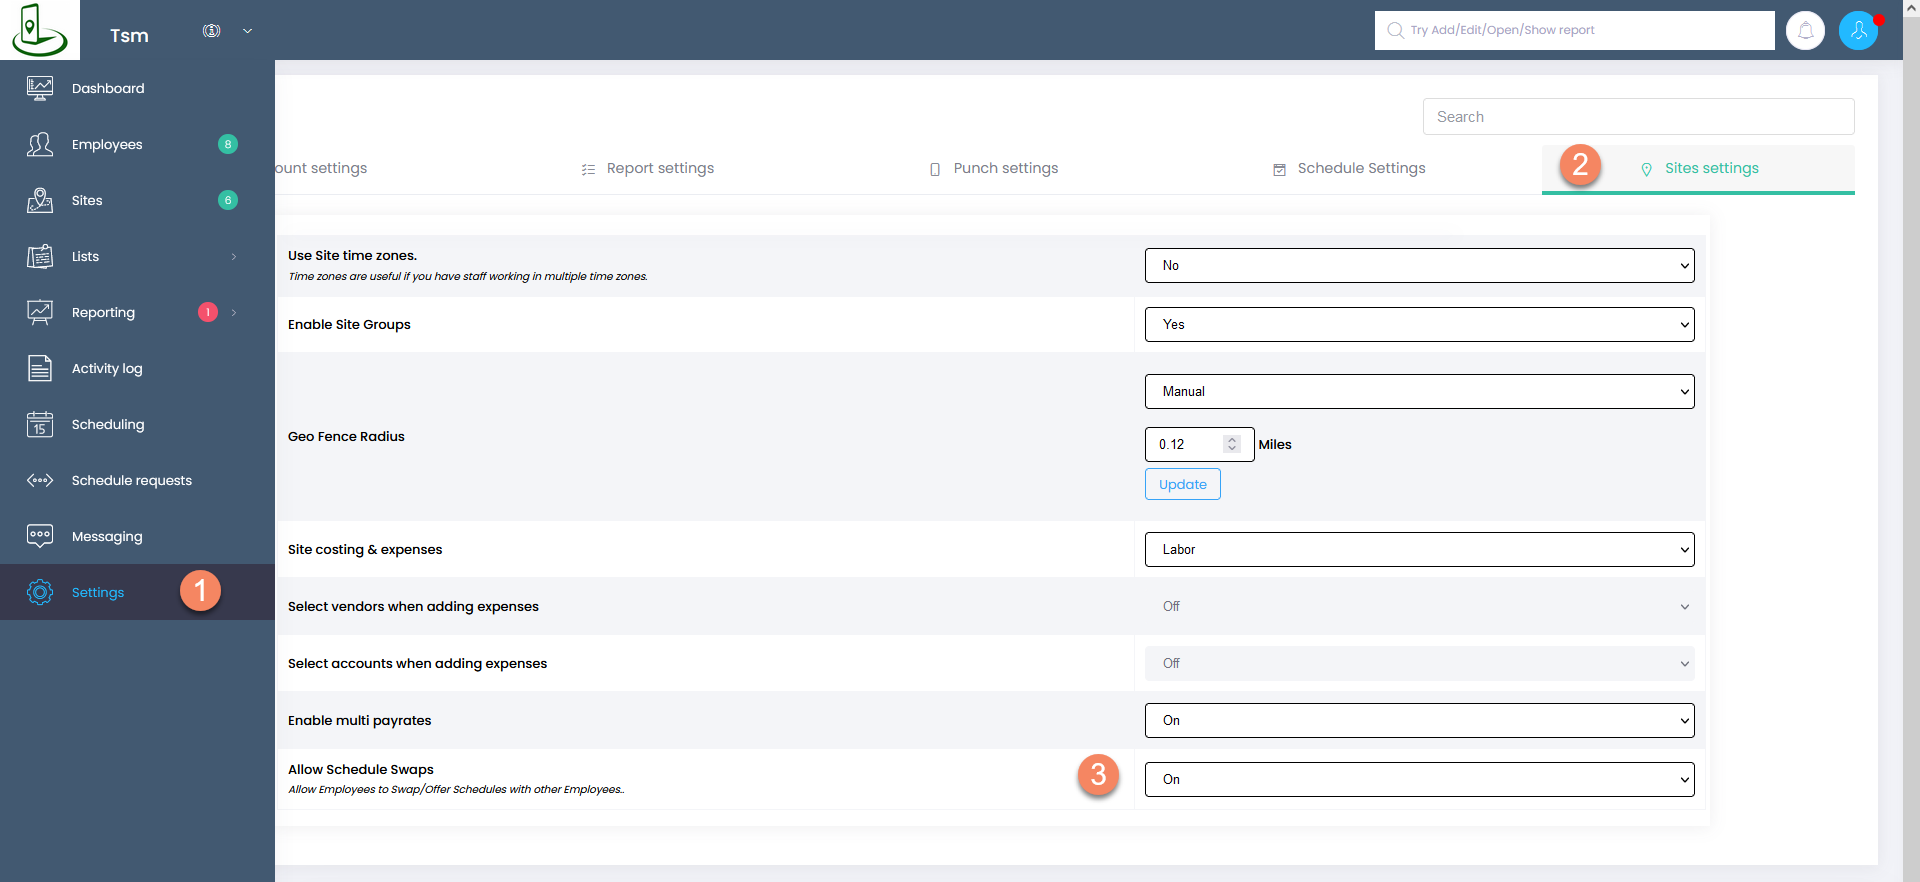Viewport: 1920px width, 882px height.
Task: Switch to Report settings tab
Action: 648,168
